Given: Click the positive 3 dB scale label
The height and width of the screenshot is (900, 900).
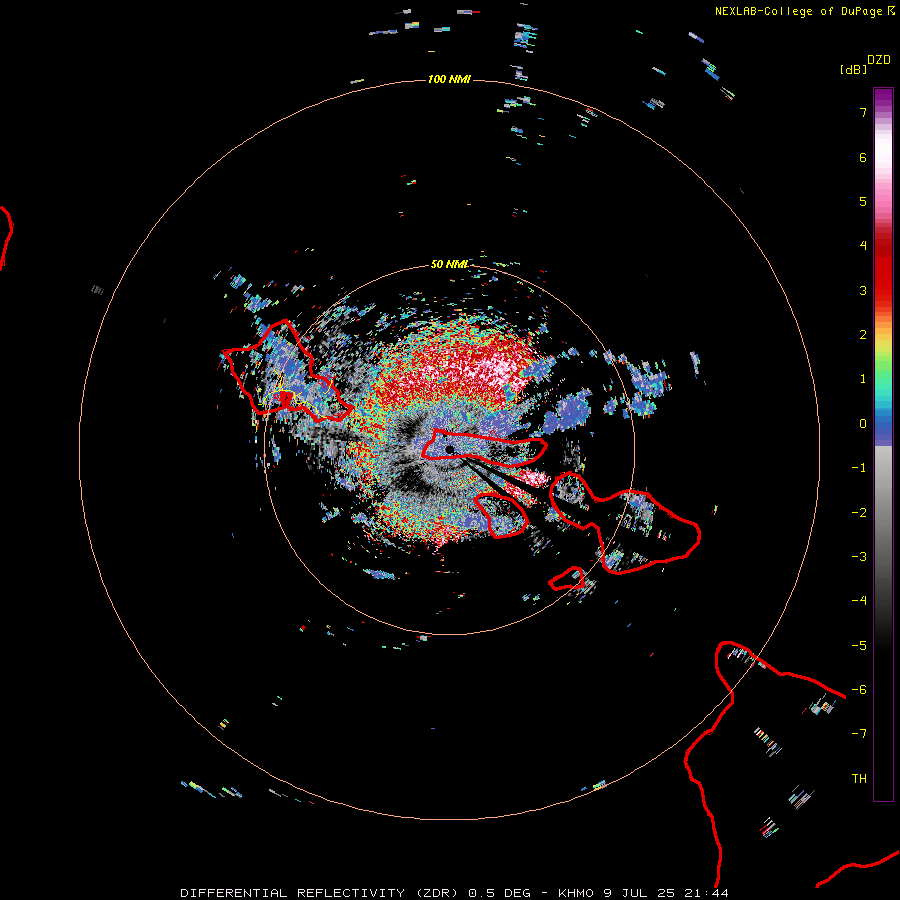Looking at the screenshot, I should pyautogui.click(x=863, y=290).
